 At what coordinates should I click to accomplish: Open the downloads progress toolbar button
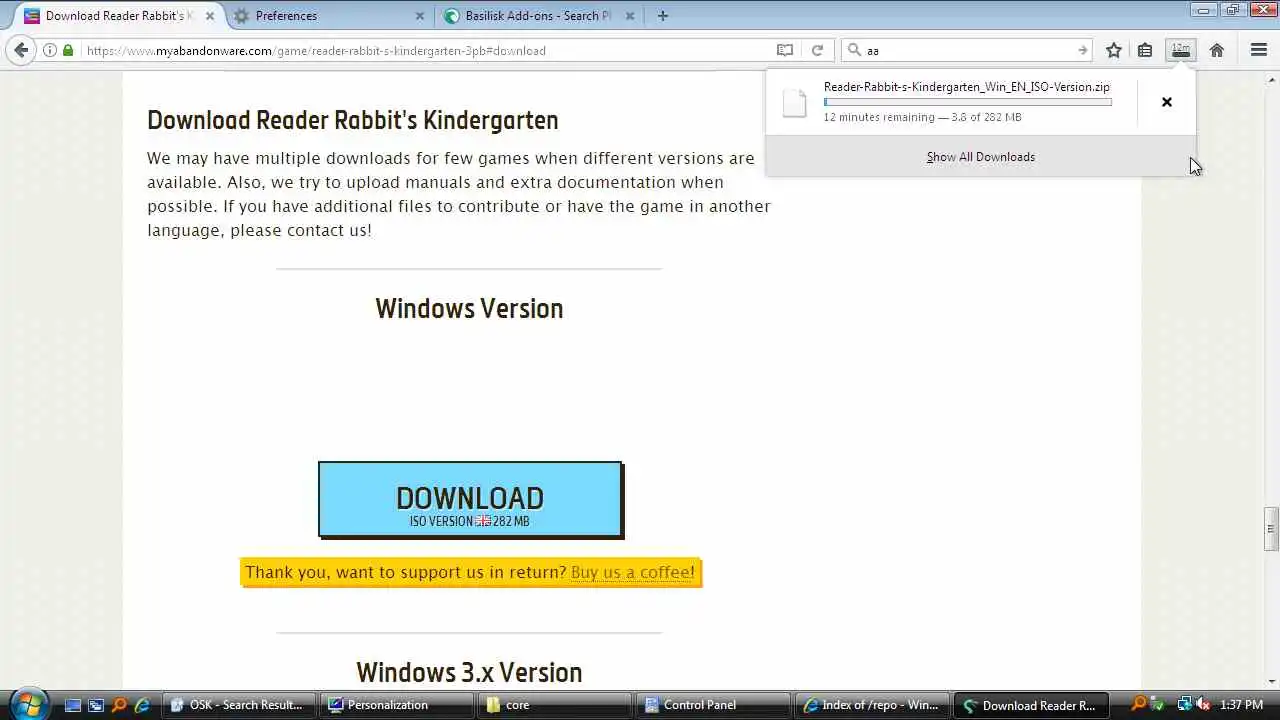[x=1181, y=50]
